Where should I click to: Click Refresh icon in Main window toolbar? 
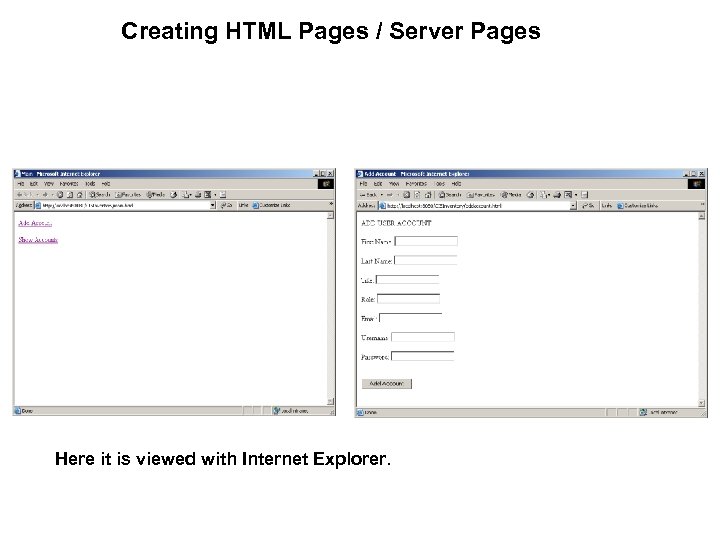(70, 195)
